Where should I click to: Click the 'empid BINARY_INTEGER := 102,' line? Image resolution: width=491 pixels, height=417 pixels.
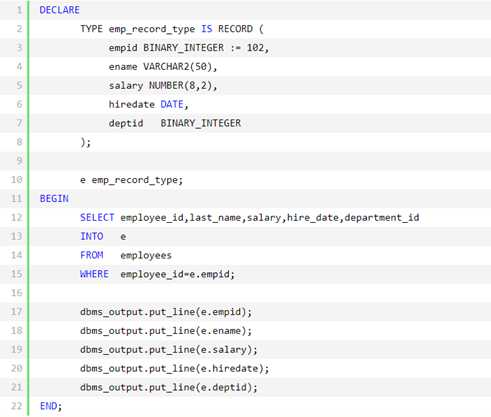coord(189,48)
